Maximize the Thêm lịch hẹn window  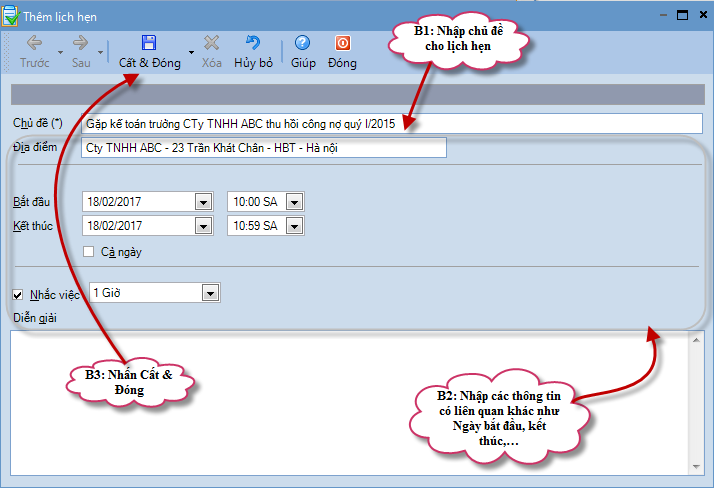coord(682,14)
